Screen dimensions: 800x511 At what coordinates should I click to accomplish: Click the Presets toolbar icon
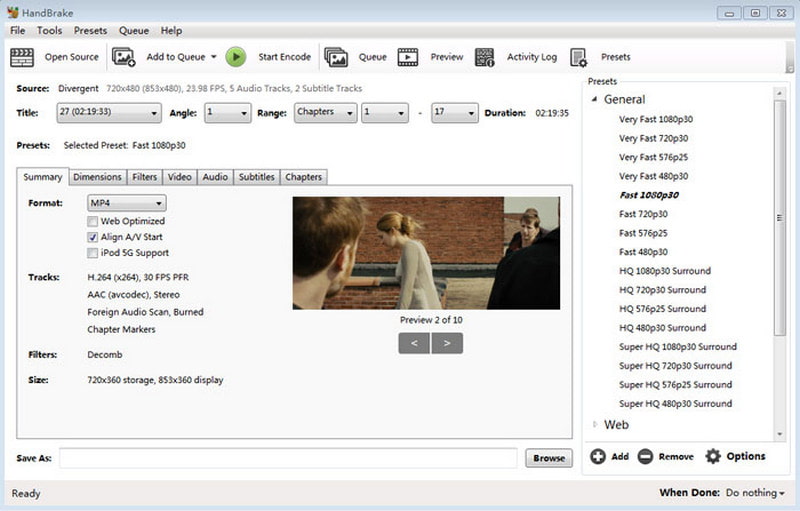[x=578, y=57]
